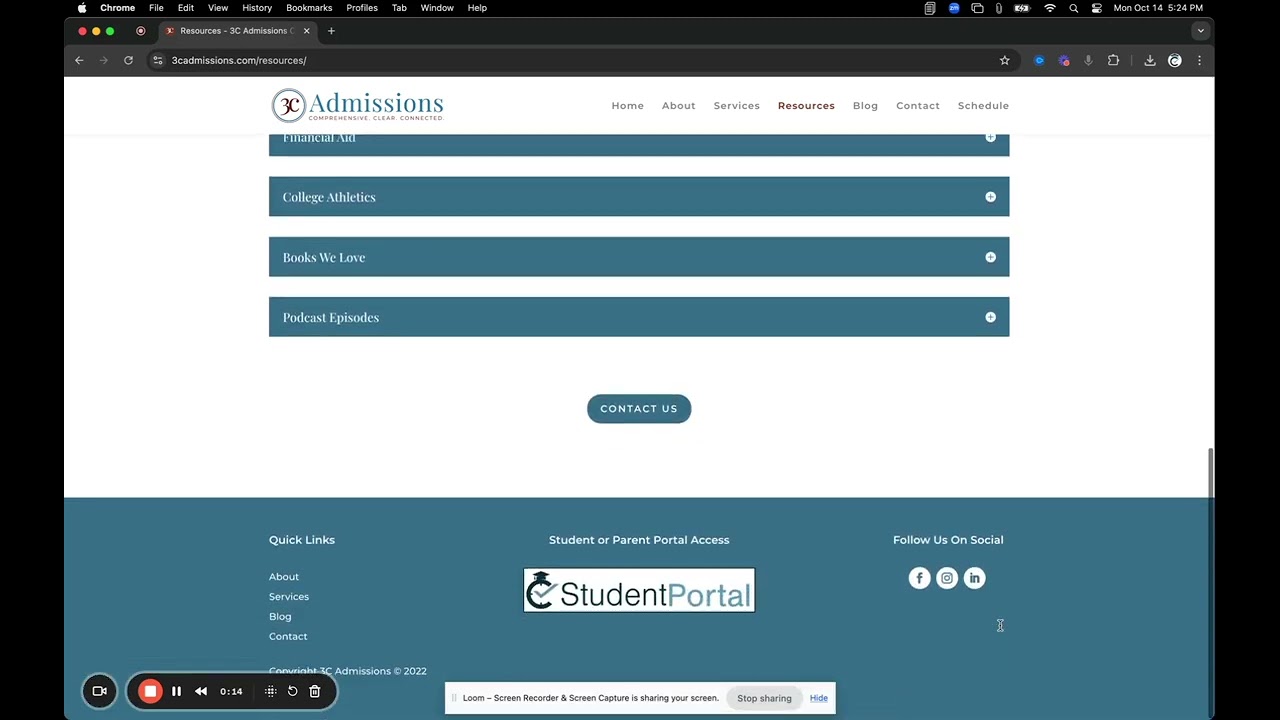Open the Chrome File menu
Image resolution: width=1280 pixels, height=720 pixels.
tap(156, 8)
